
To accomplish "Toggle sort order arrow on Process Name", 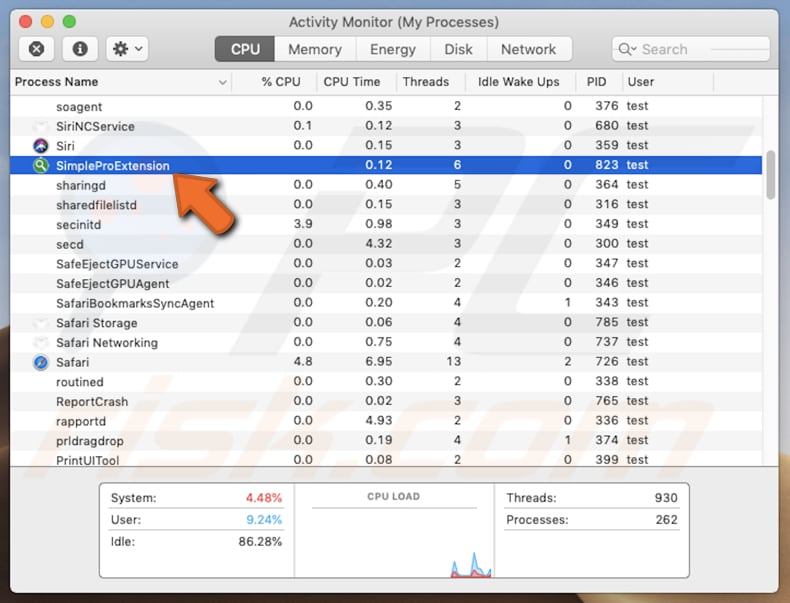I will [x=222, y=82].
